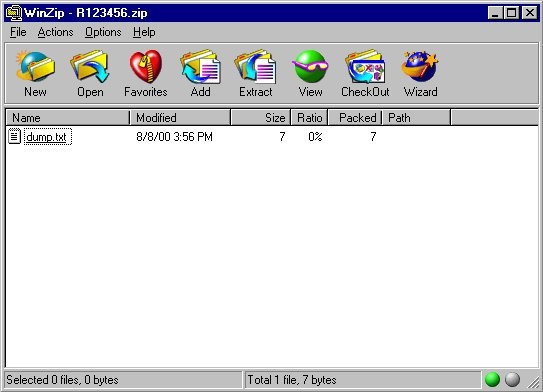543x392 pixels.
Task: Click the 0% ratio value
Action: pos(315,137)
